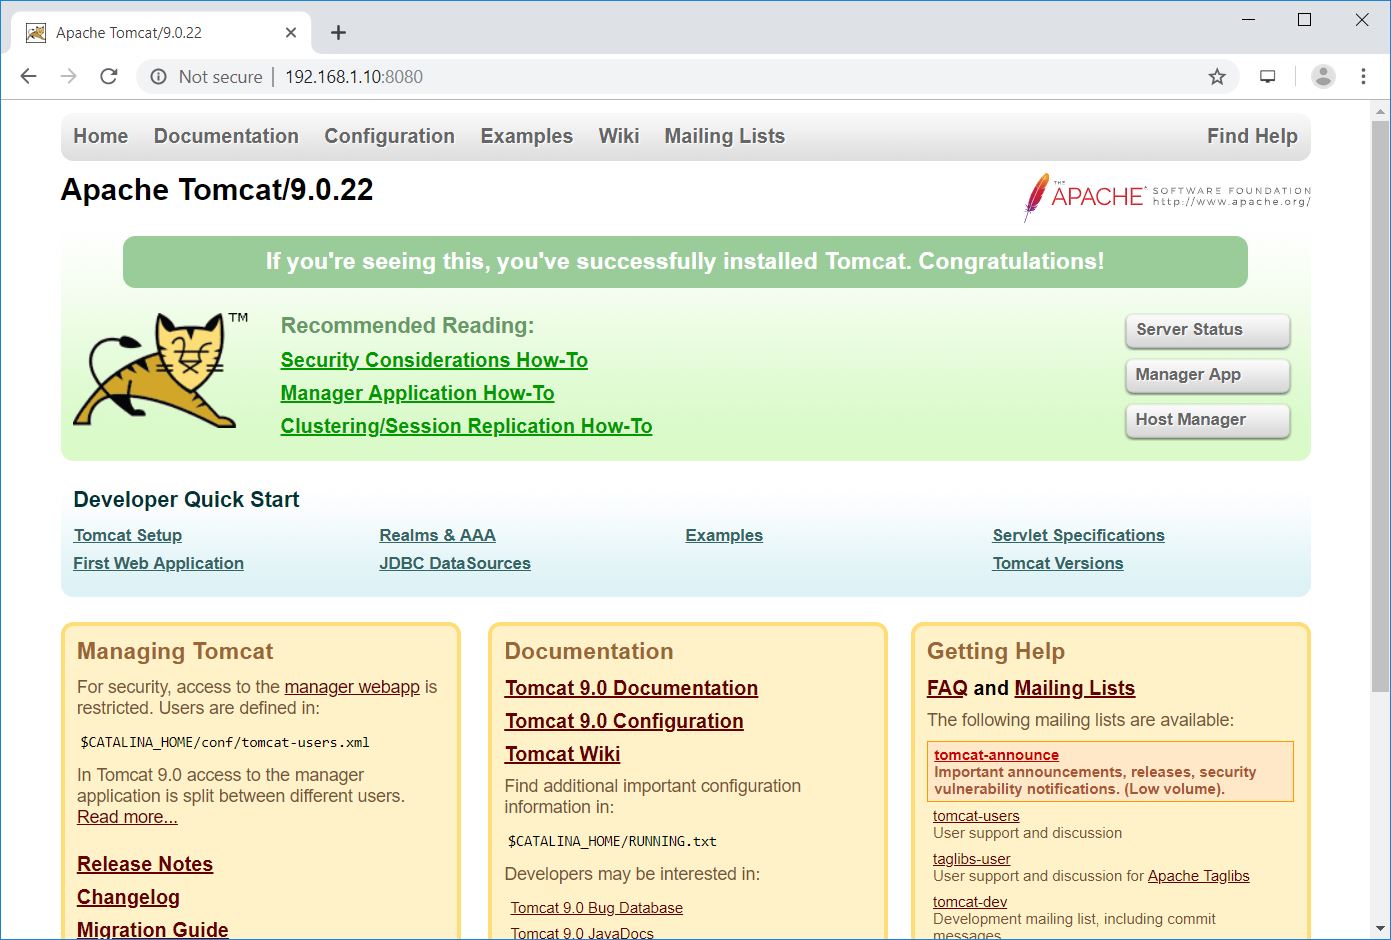The image size is (1391, 940).
Task: Open Mailing Lists link in Getting Help
Action: pos(1074,688)
